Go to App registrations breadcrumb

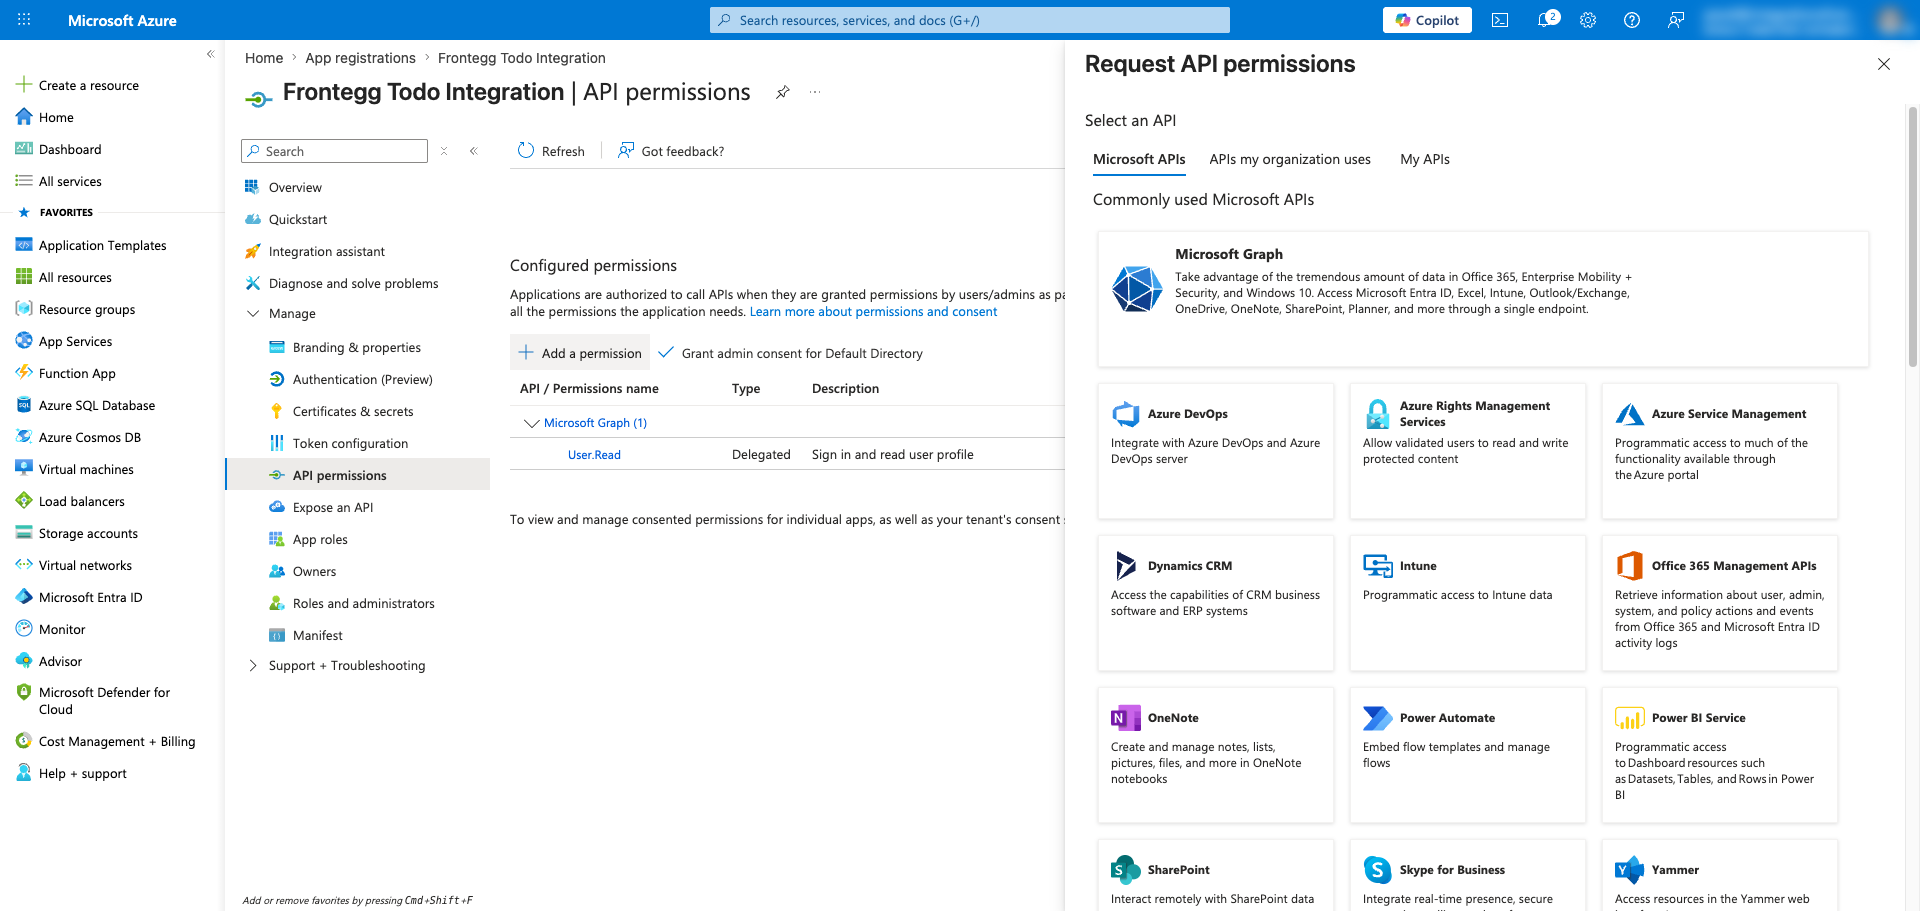click(x=360, y=58)
